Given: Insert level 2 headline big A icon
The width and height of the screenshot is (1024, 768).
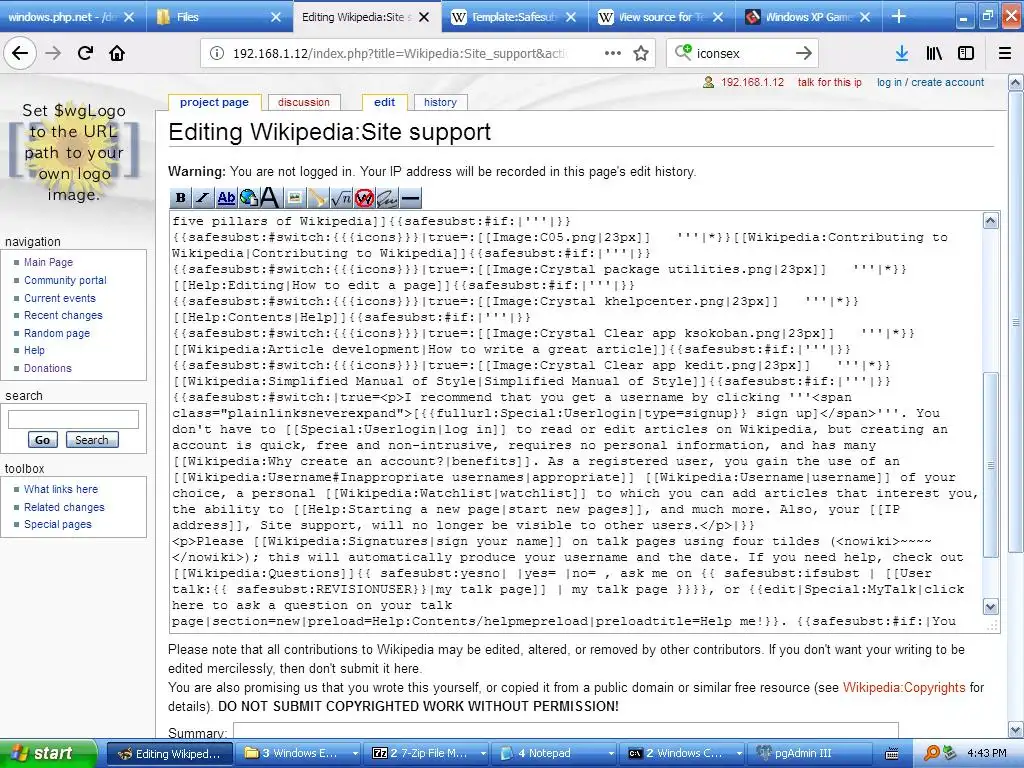Looking at the screenshot, I should [270, 198].
